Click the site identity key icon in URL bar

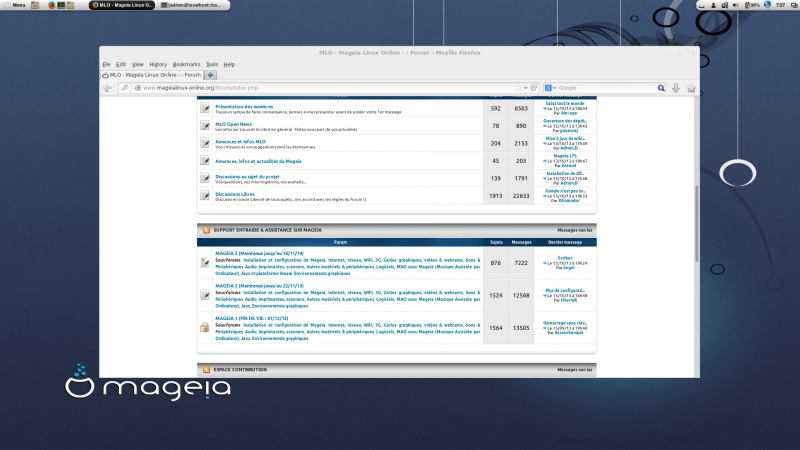click(x=125, y=88)
